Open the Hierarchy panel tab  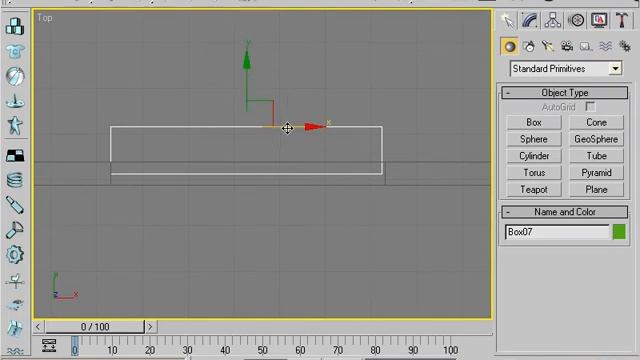pos(553,20)
